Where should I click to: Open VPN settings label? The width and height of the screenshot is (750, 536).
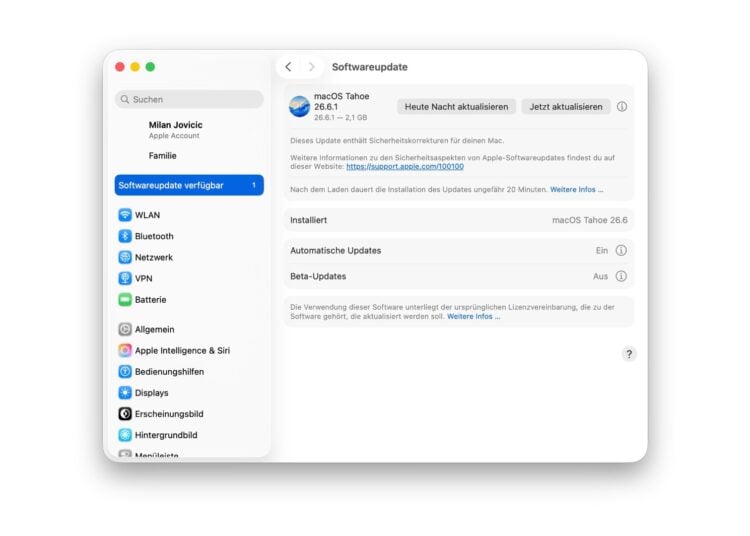[x=143, y=278]
